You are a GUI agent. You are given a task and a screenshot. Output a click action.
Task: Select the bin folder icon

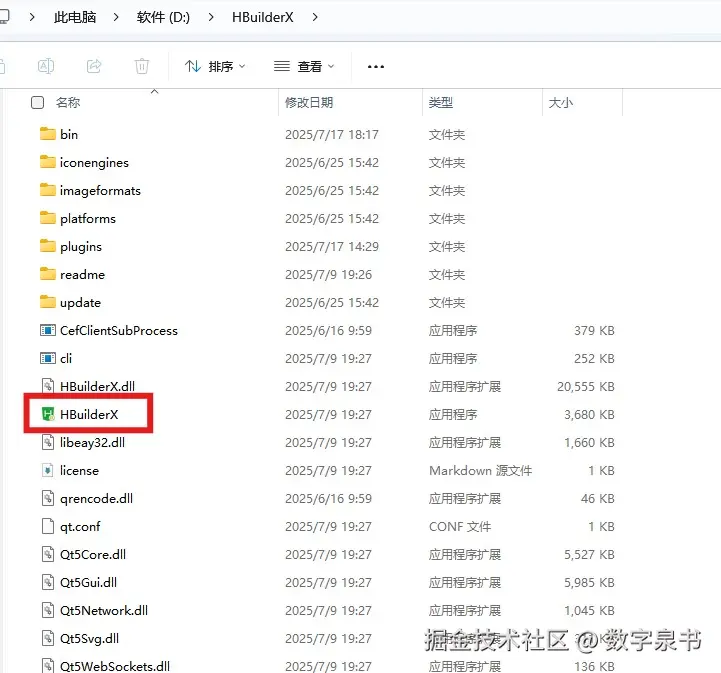pyautogui.click(x=47, y=134)
